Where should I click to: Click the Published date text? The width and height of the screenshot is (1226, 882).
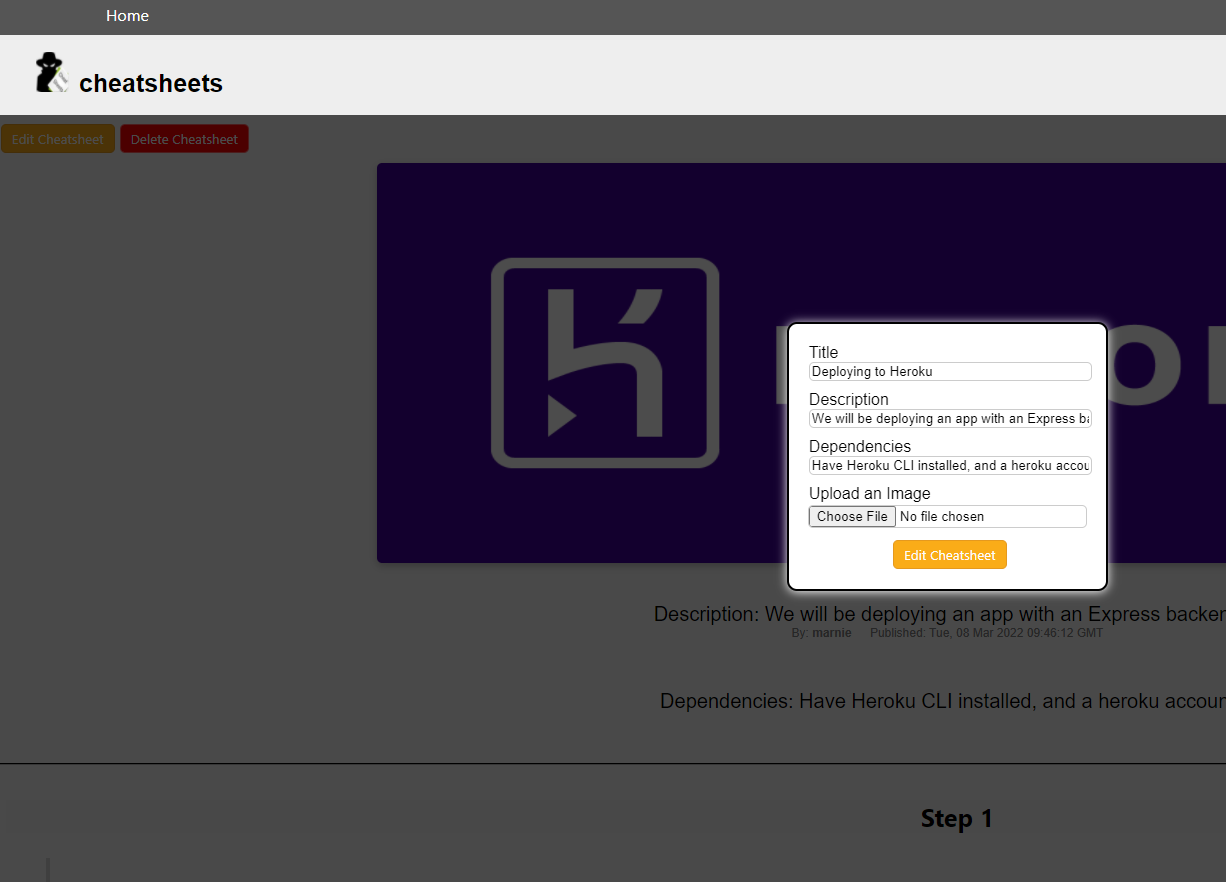click(986, 633)
